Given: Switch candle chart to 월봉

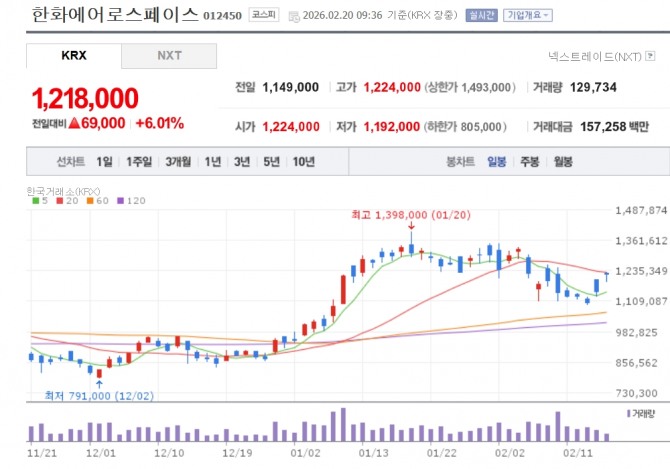Looking at the screenshot, I should [563, 161].
